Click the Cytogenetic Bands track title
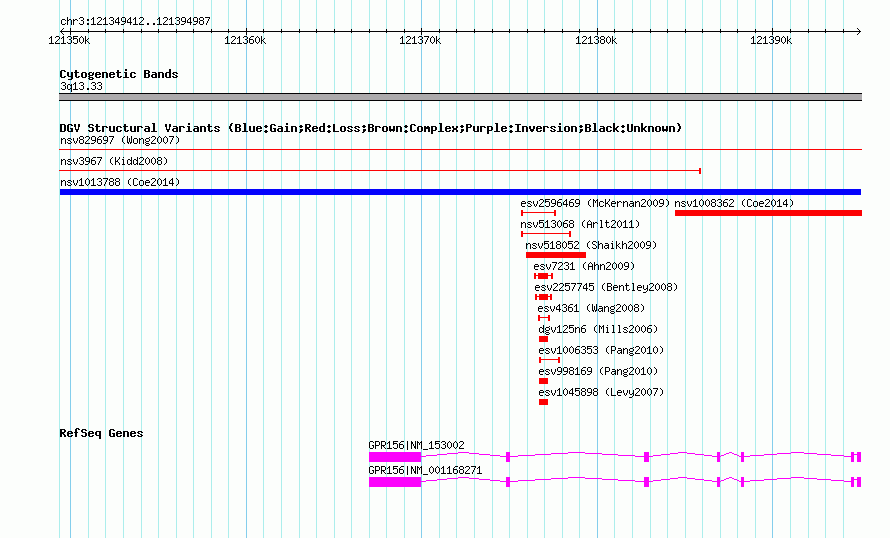Screen dimensions: 890x538 coord(119,74)
